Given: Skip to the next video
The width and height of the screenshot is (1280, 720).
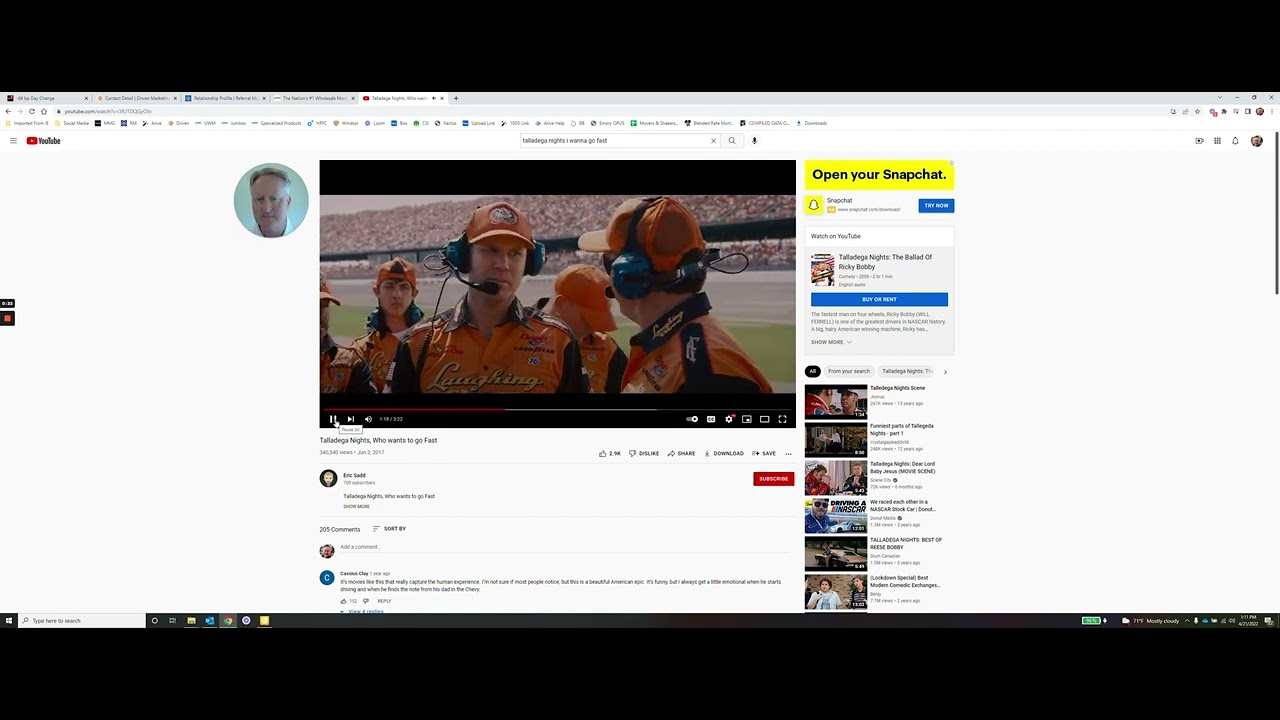Looking at the screenshot, I should pyautogui.click(x=350, y=419).
